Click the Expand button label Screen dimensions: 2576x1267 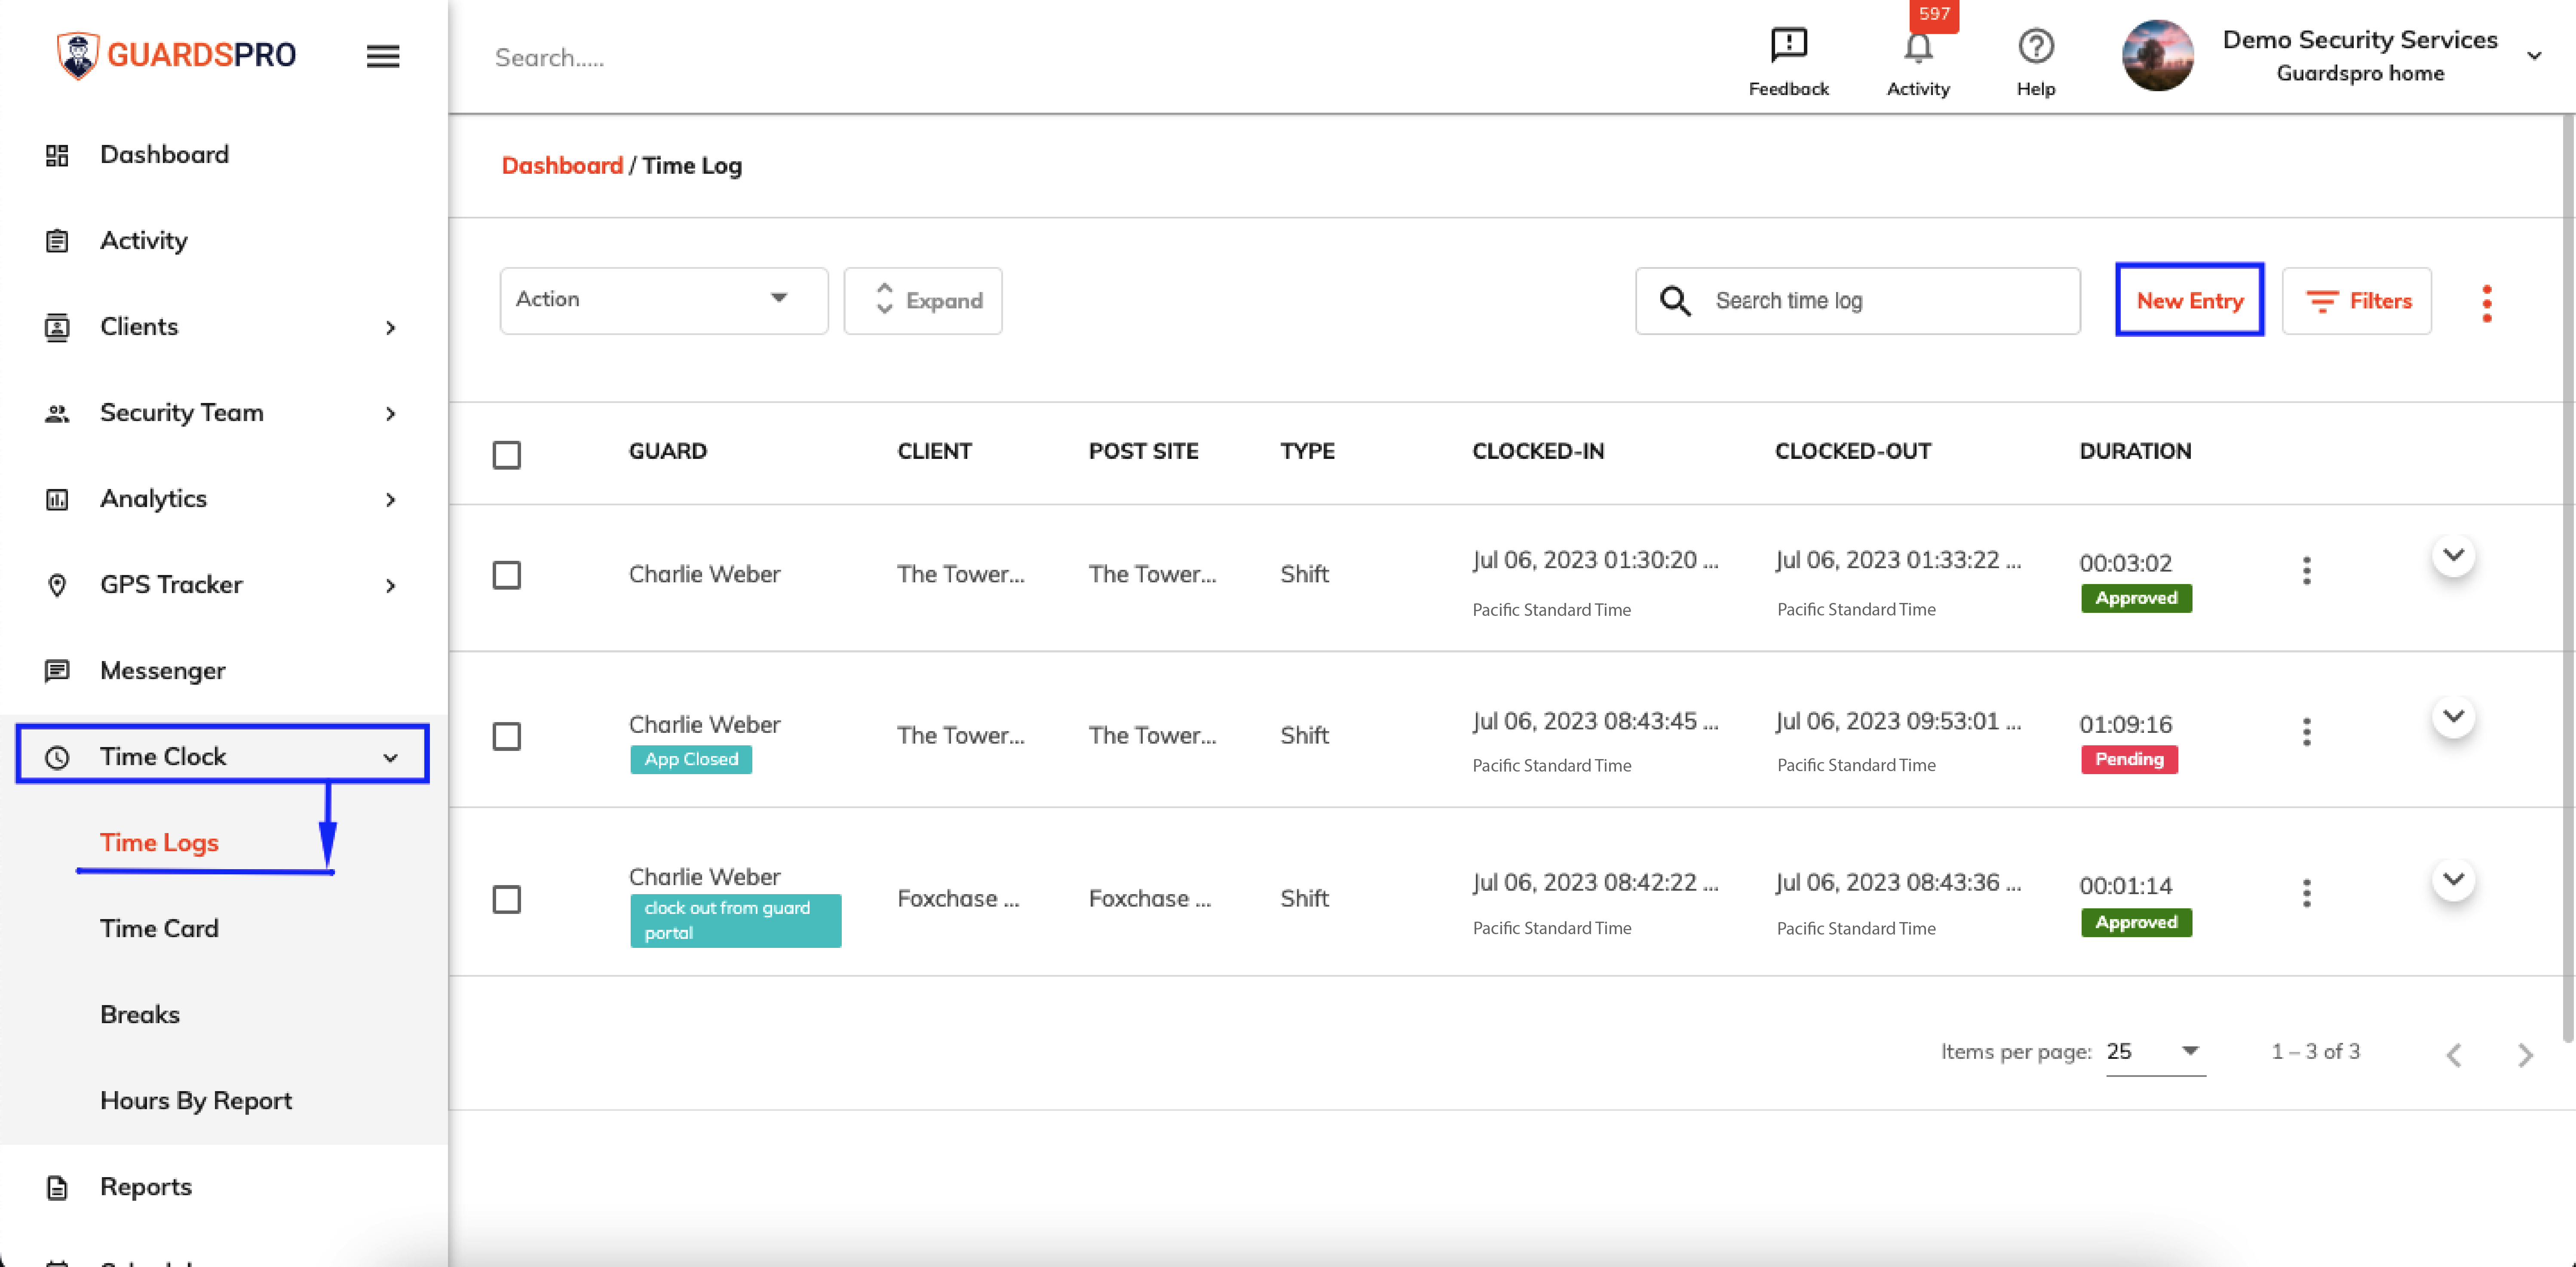pyautogui.click(x=944, y=301)
